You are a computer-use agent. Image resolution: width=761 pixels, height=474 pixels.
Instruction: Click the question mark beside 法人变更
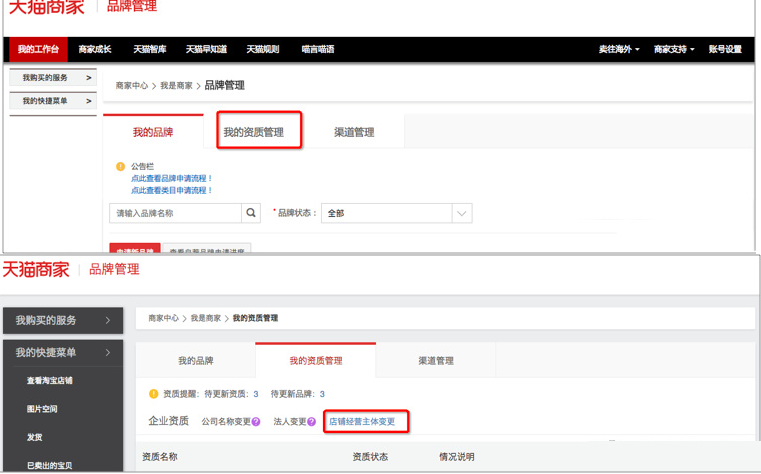coord(312,422)
